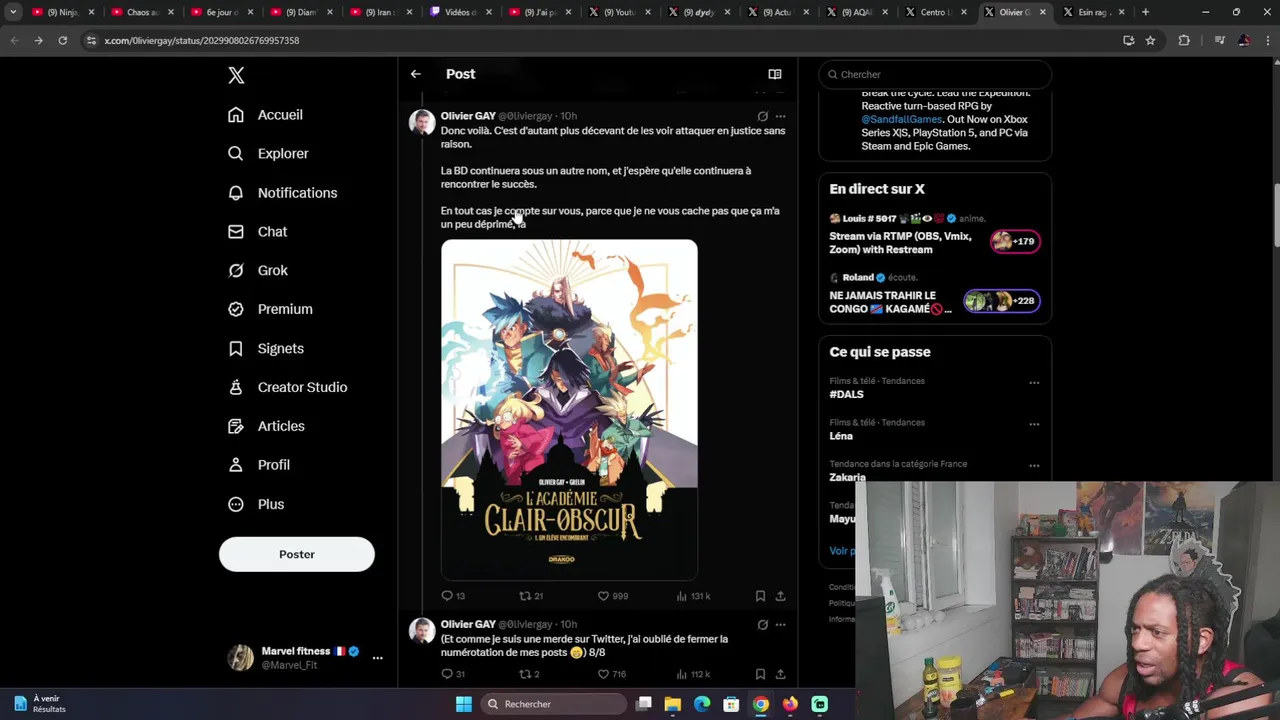Click the back arrow beside Post
Image resolution: width=1280 pixels, height=720 pixels.
point(415,74)
